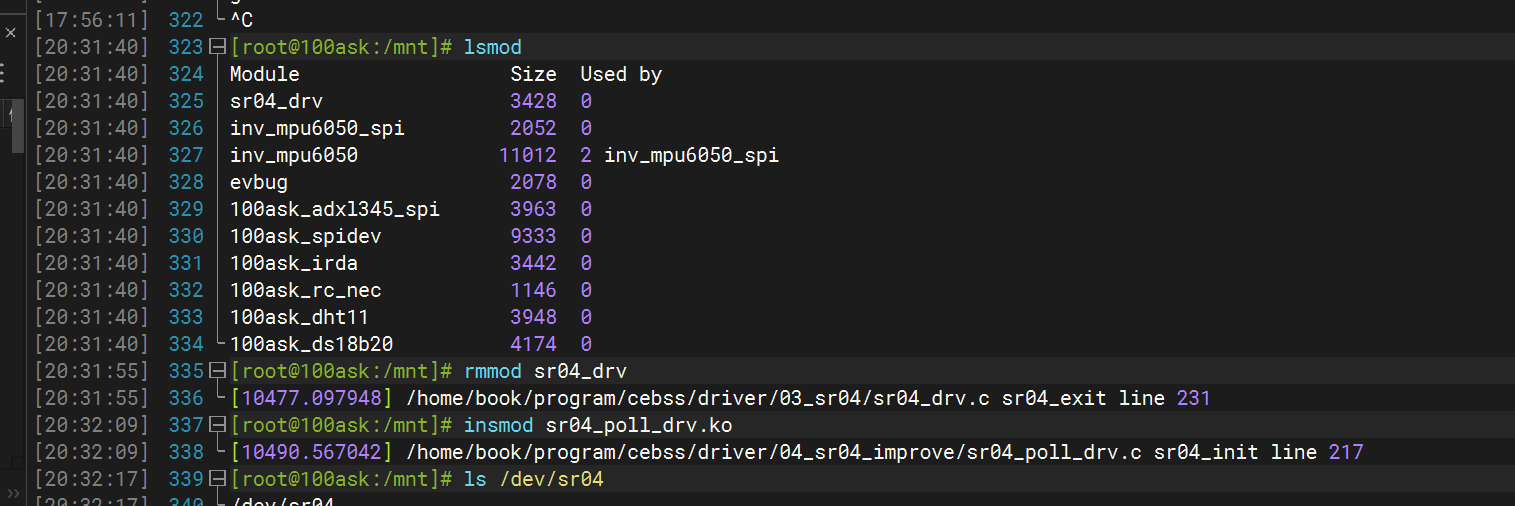The image size is (1515, 506).
Task: Click the sr04_drv module name on line 325
Action: pos(277,101)
